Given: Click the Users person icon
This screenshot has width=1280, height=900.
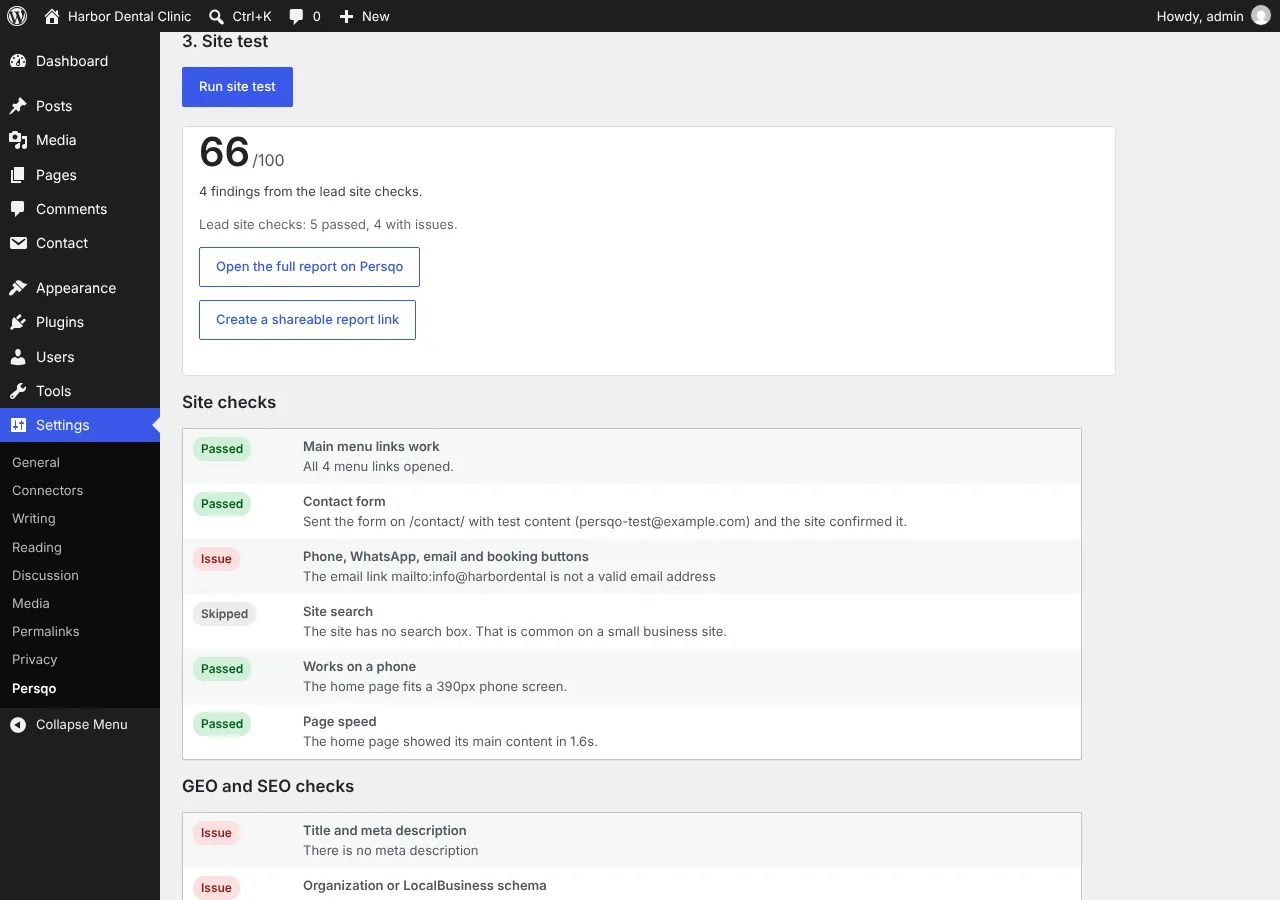Looking at the screenshot, I should pyautogui.click(x=18, y=357).
